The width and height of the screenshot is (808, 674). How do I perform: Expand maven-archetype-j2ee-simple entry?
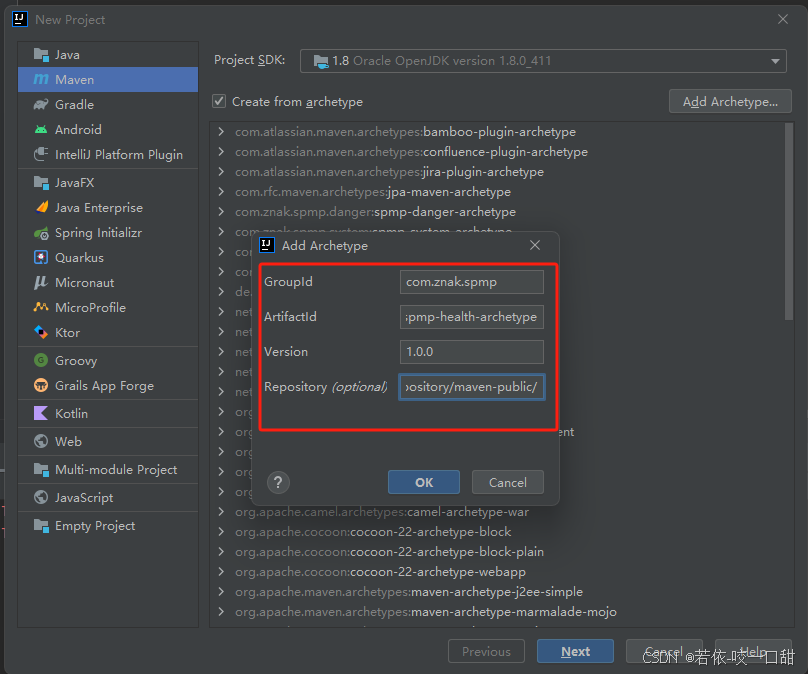point(222,592)
